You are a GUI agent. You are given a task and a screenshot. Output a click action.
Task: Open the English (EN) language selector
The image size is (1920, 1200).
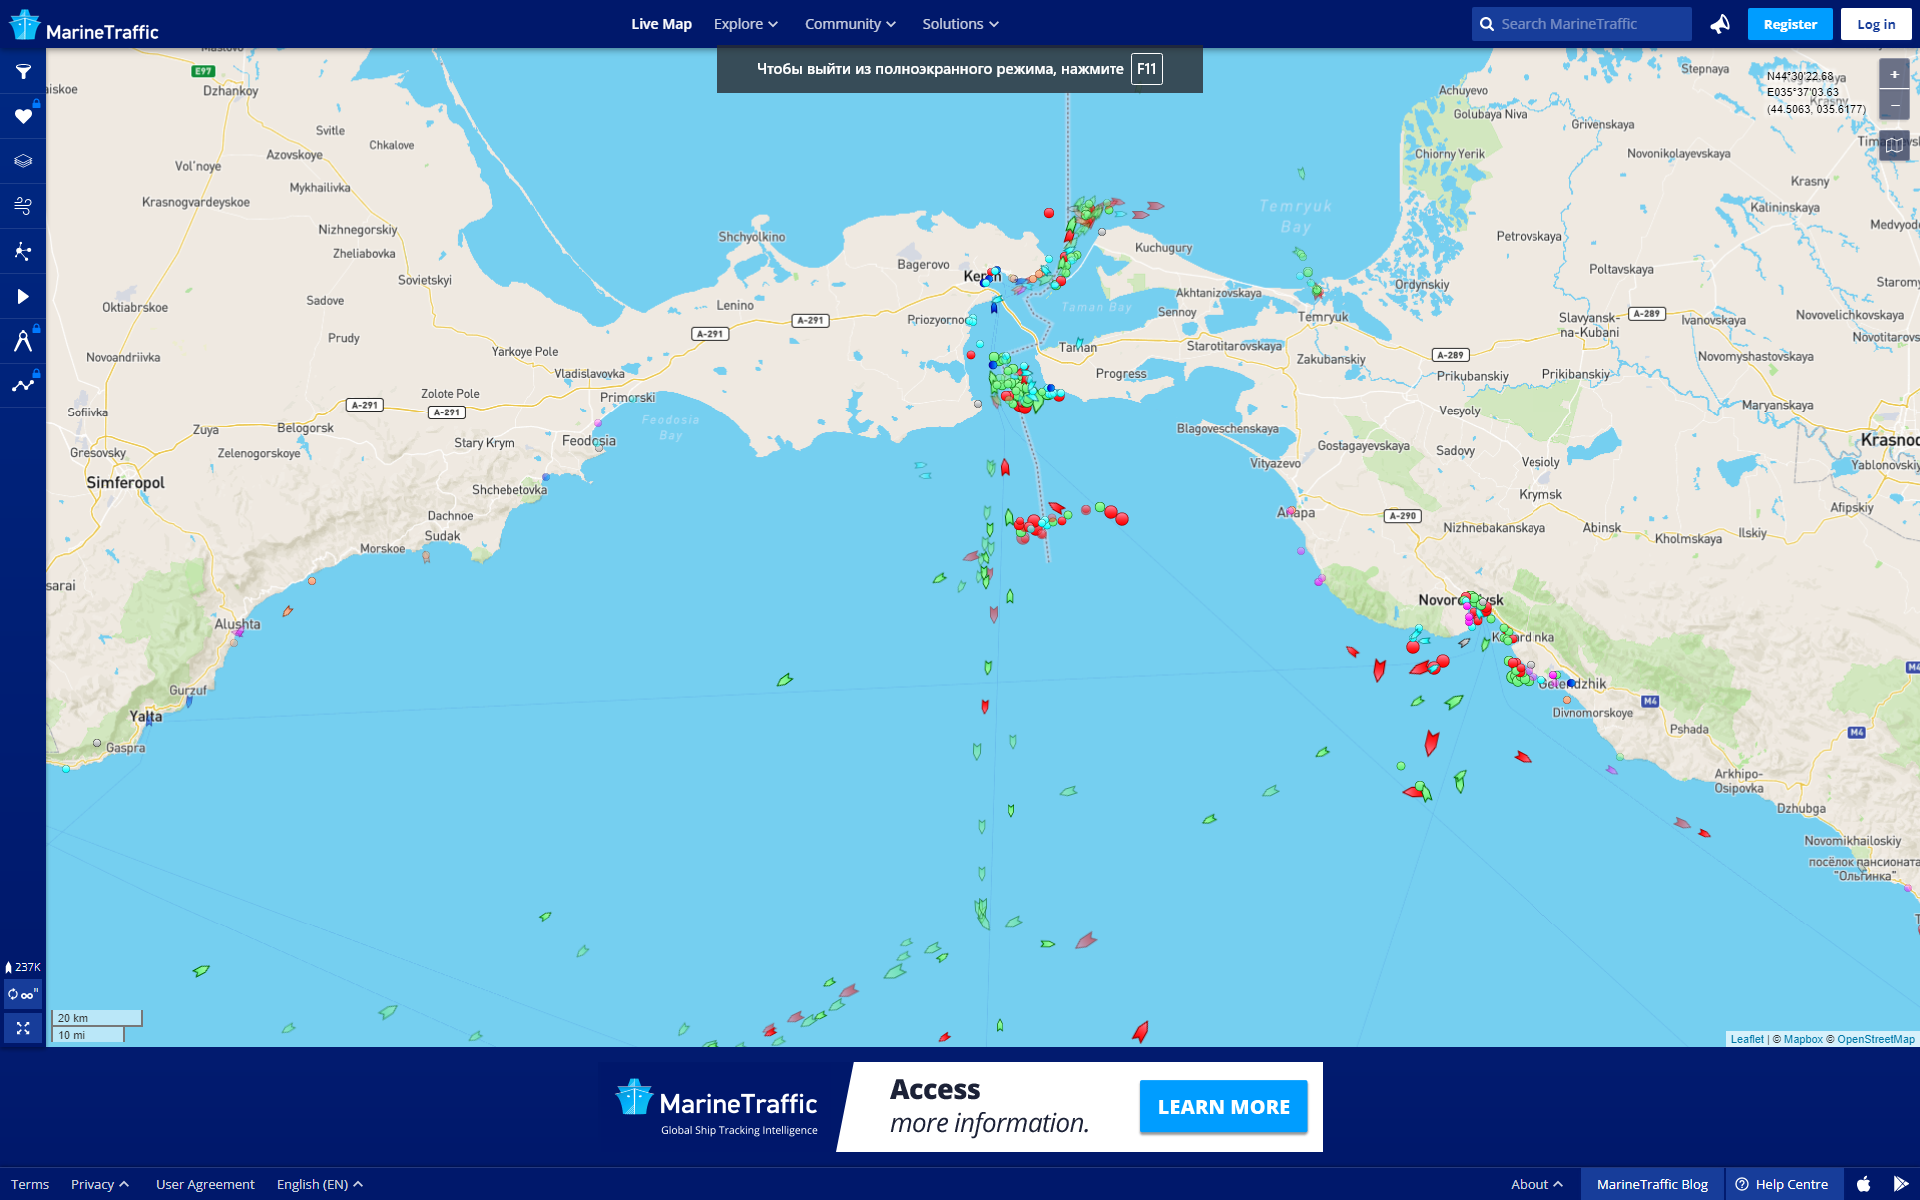point(319,1184)
